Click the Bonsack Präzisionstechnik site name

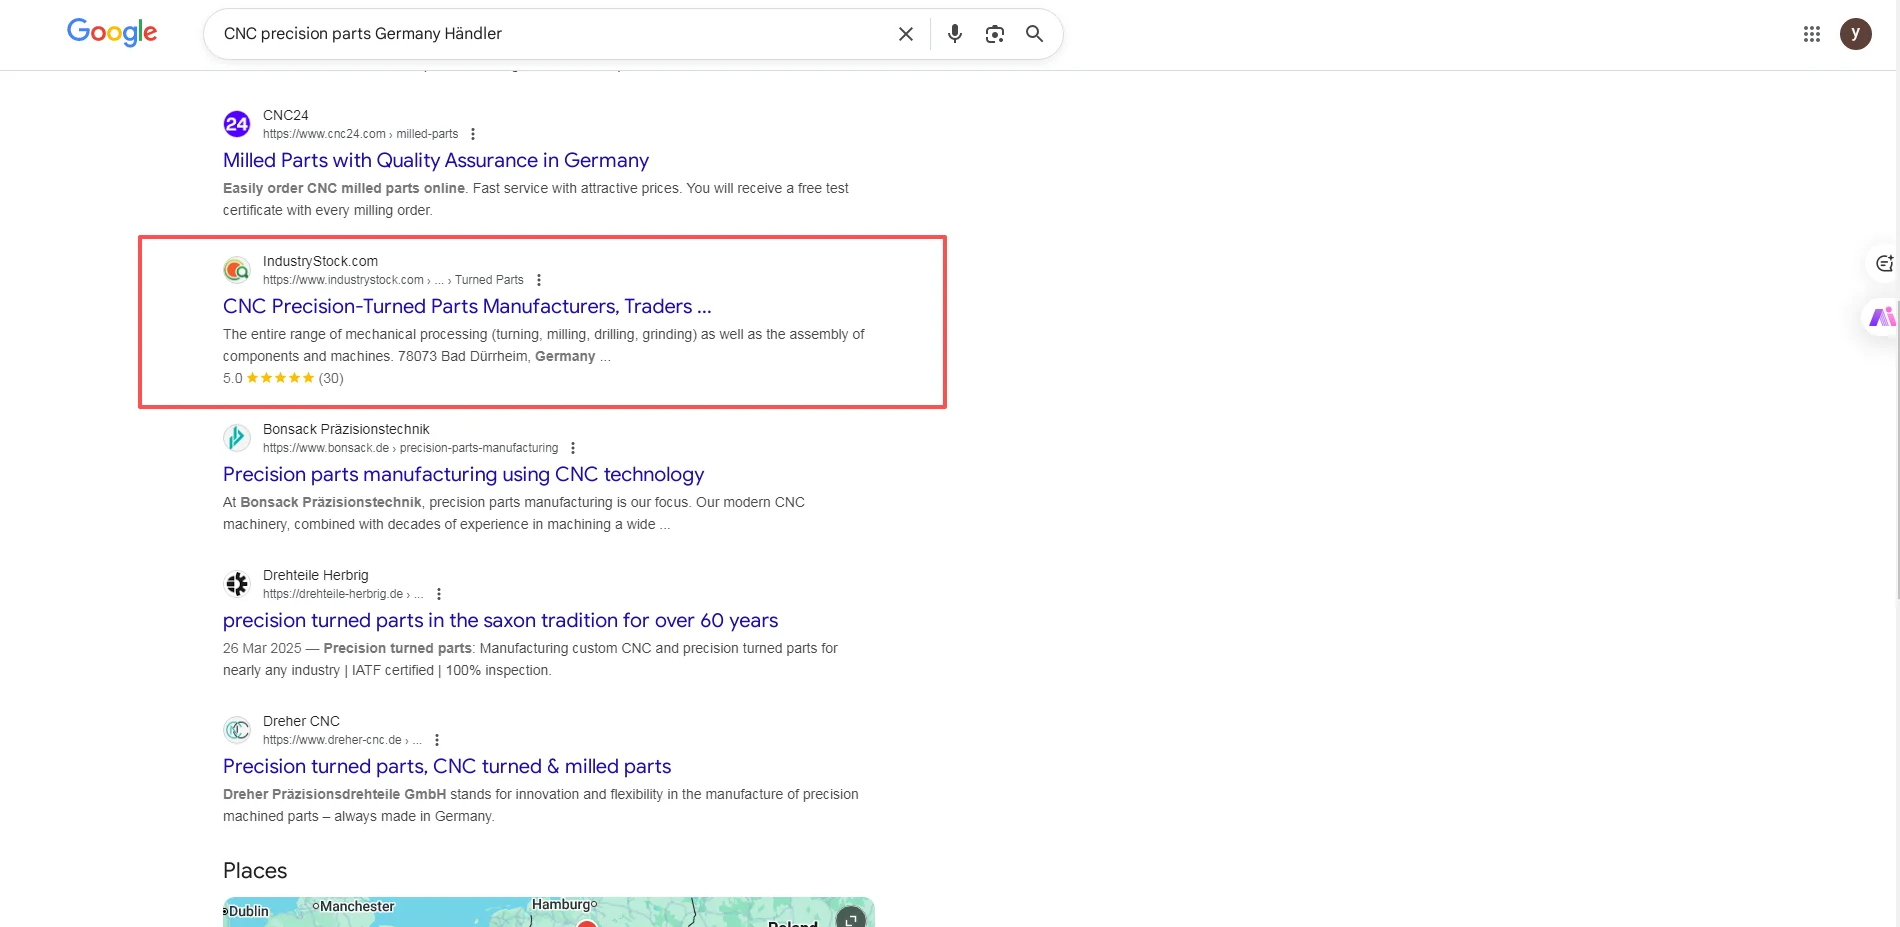[x=346, y=429]
